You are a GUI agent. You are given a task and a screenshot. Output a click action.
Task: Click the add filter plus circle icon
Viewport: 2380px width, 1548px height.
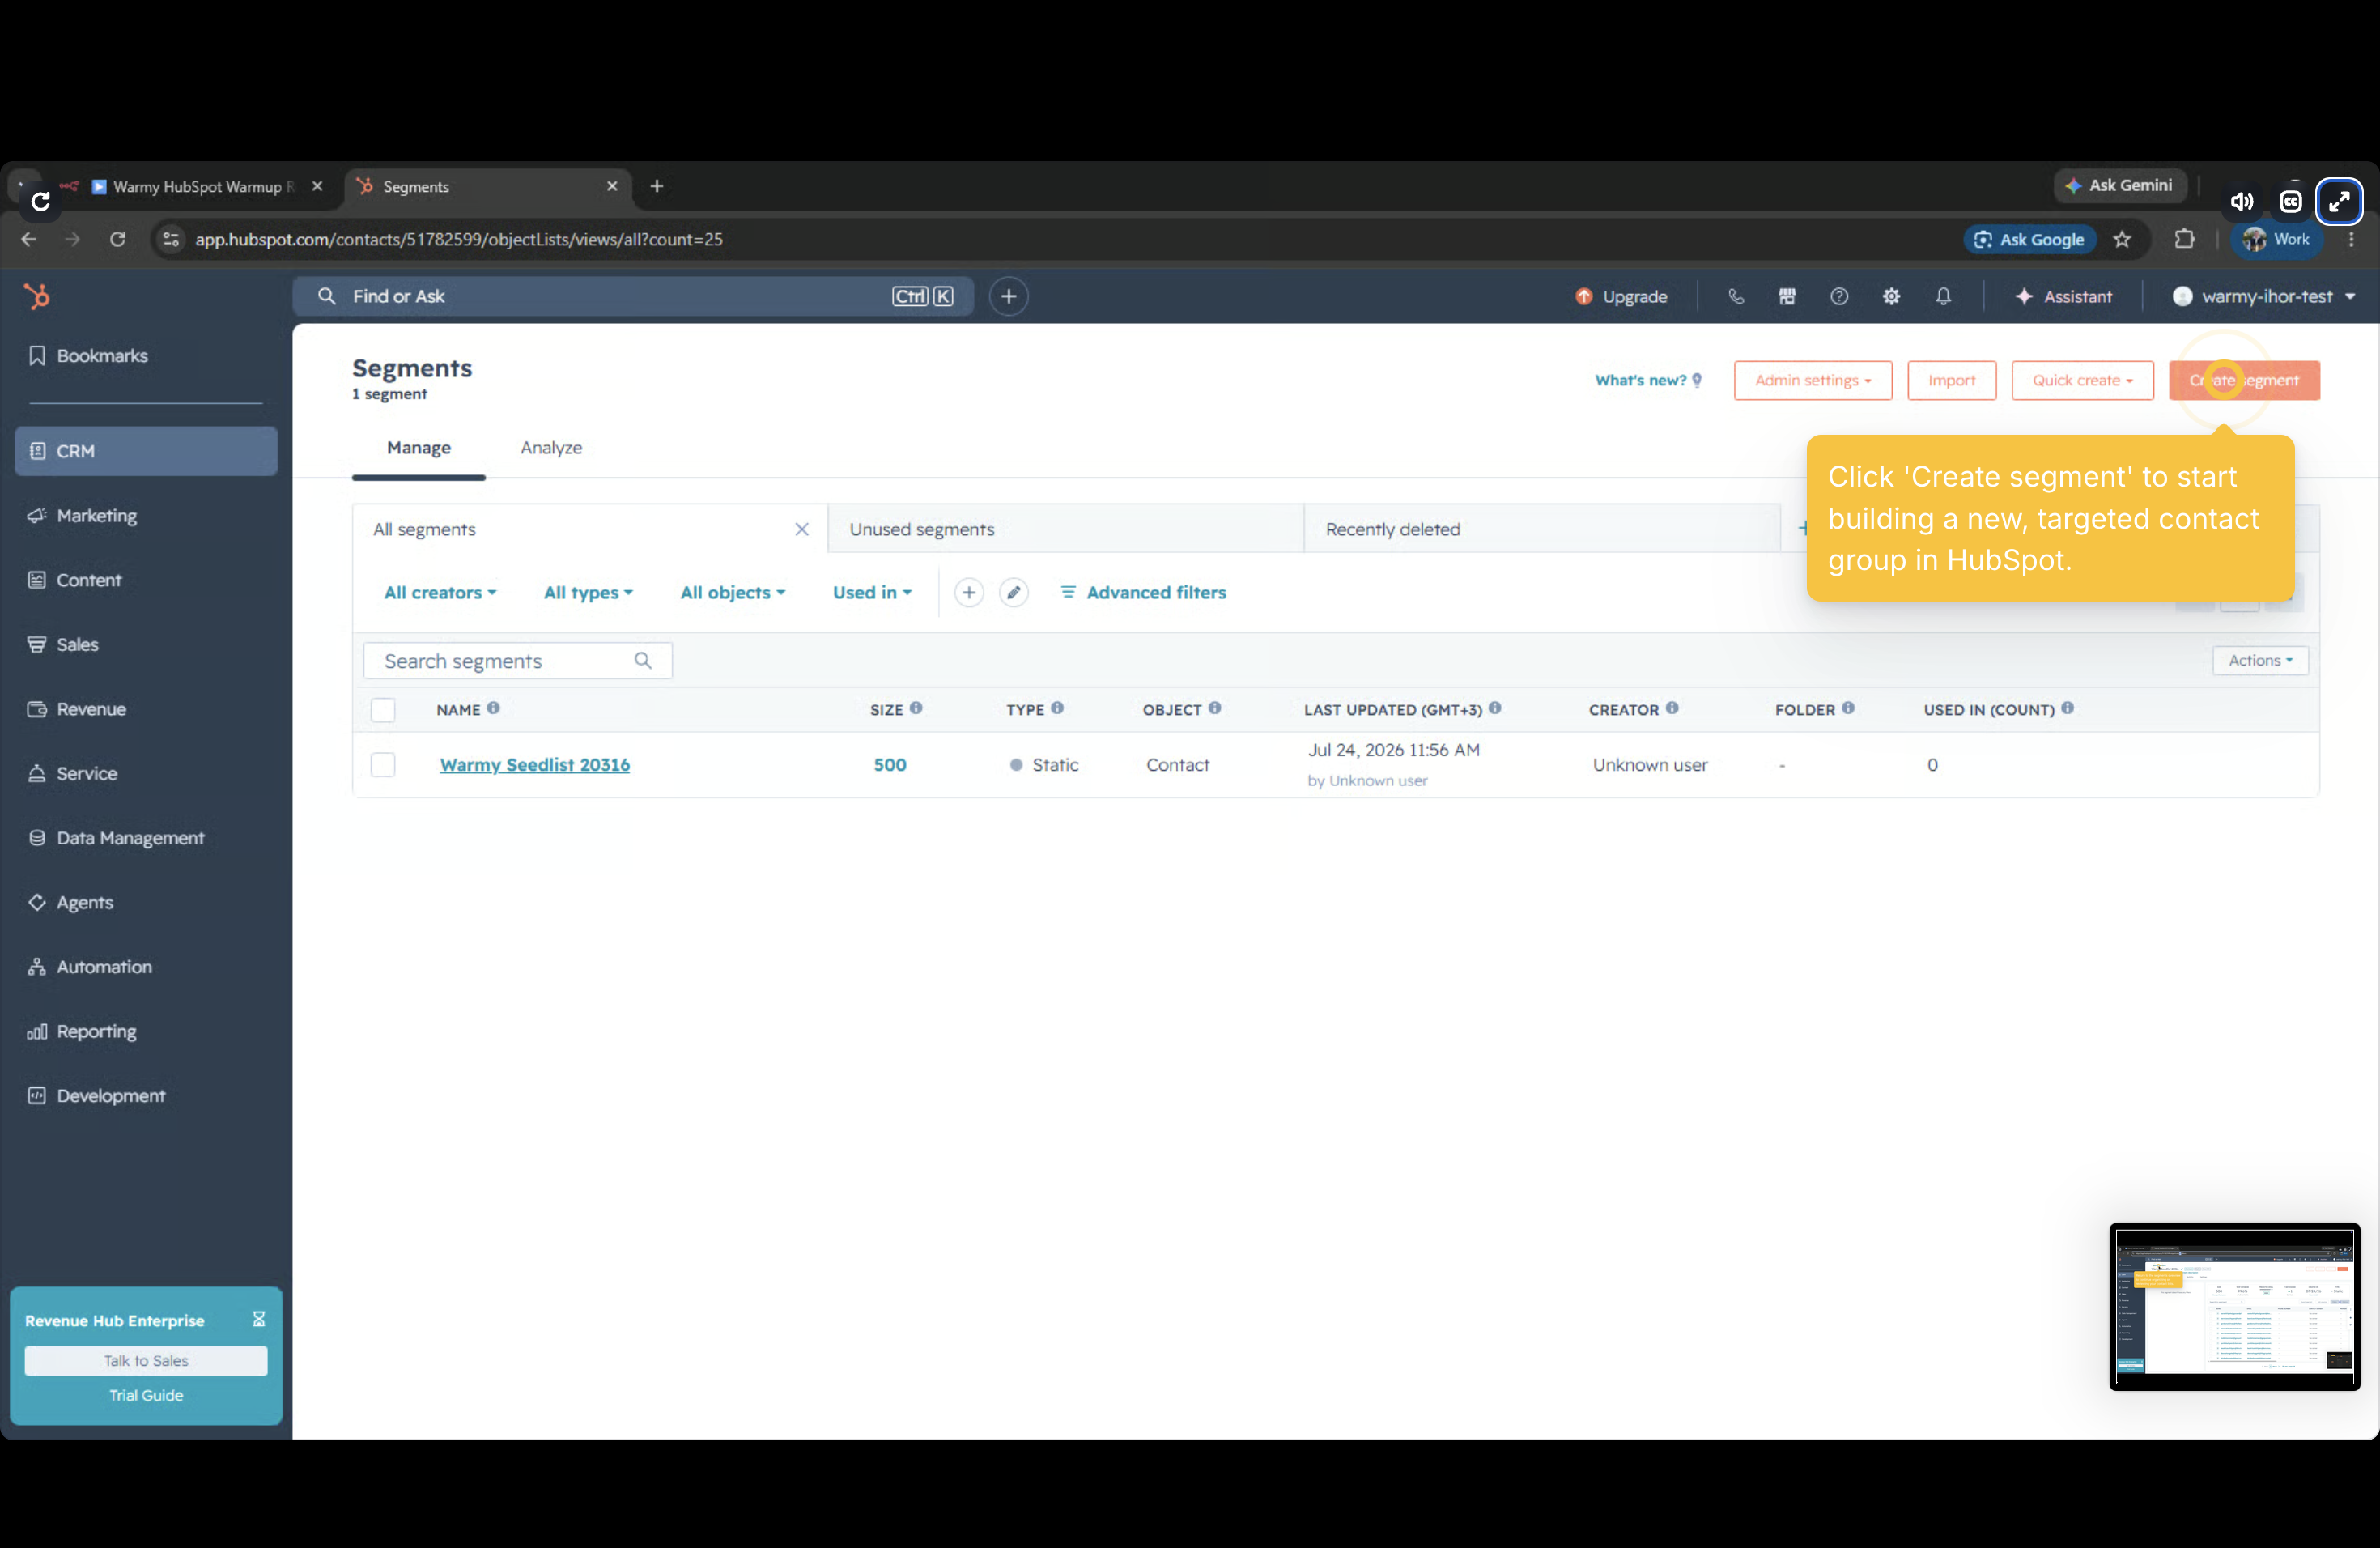click(969, 593)
